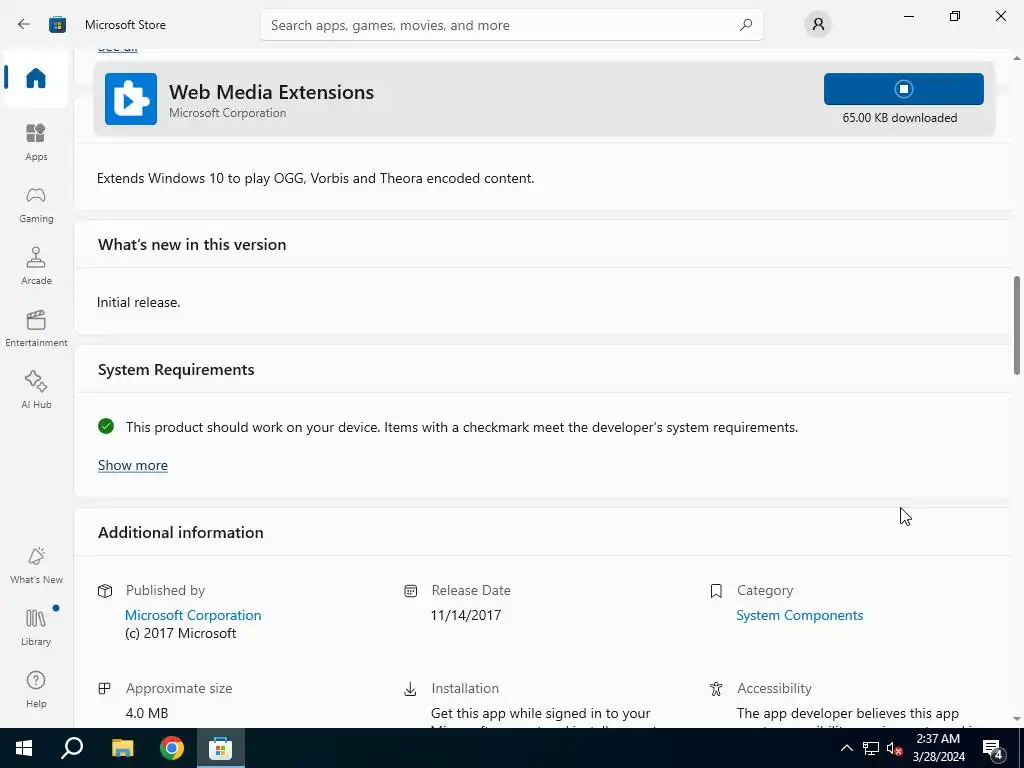Viewport: 1024px width, 768px height.
Task: Click the approximate size '4.0 MB' value
Action: tap(147, 713)
